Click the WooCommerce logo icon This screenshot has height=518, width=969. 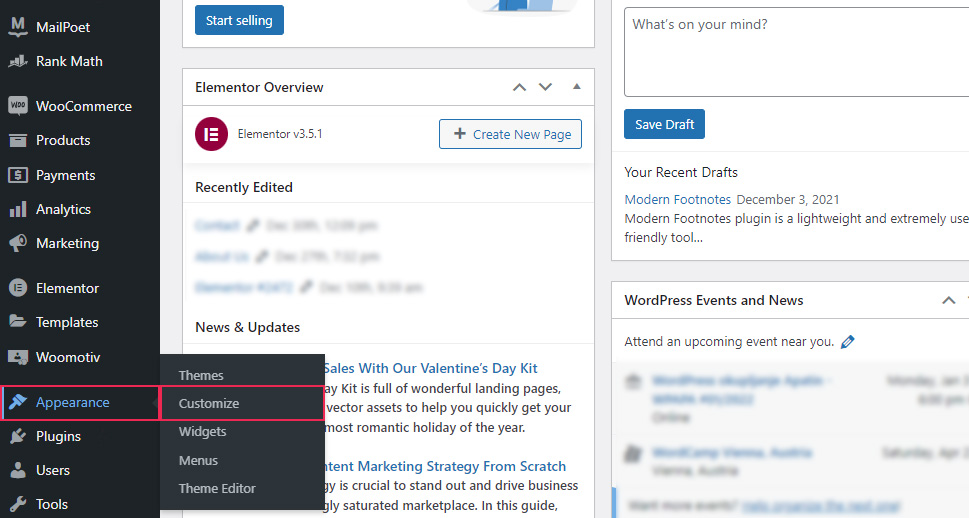[x=17, y=106]
